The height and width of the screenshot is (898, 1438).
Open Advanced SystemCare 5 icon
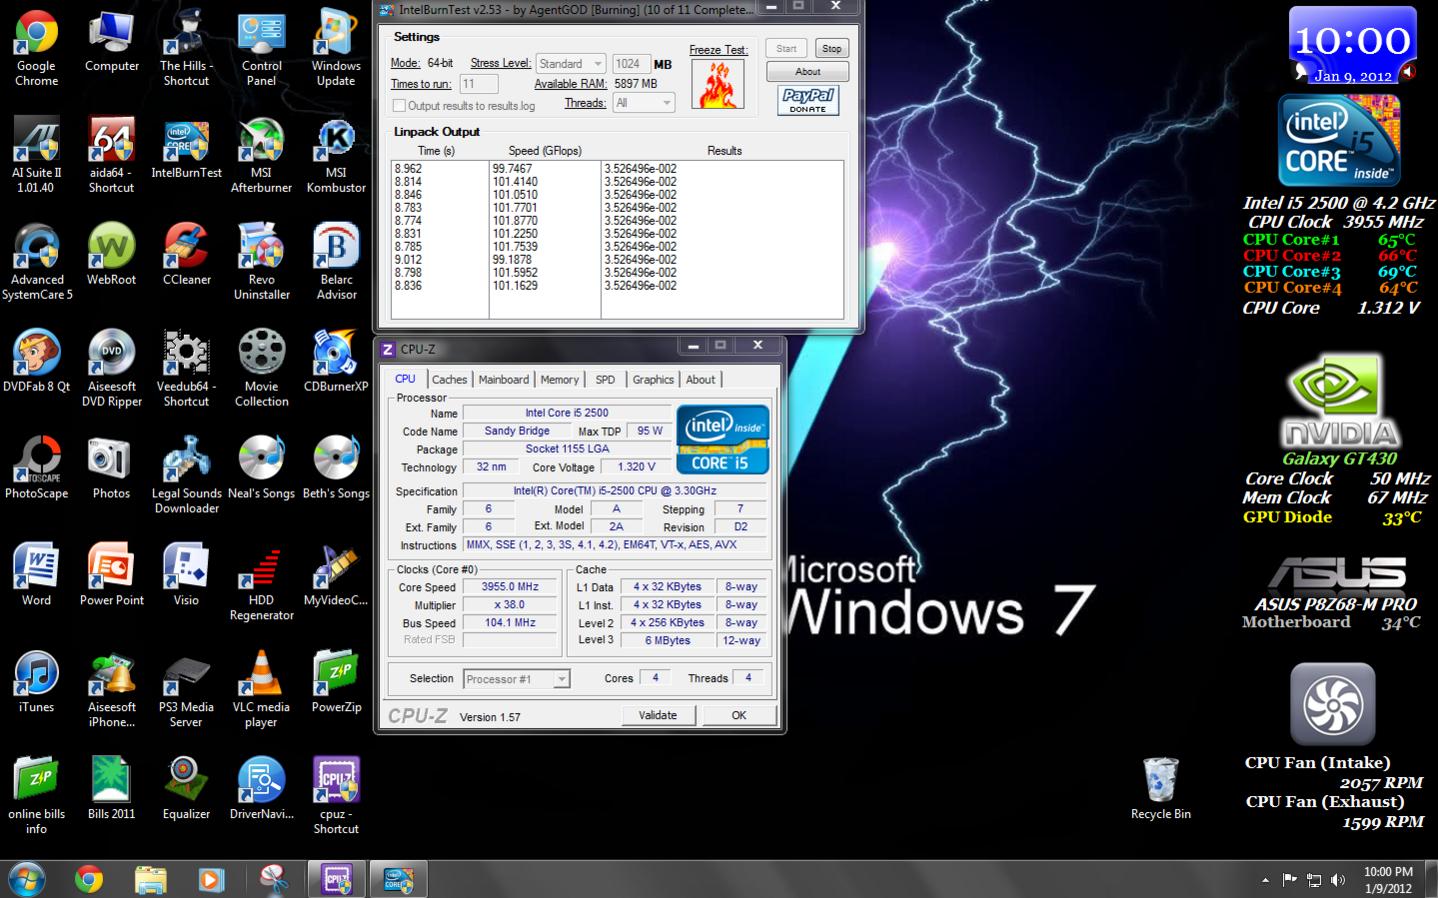(37, 262)
